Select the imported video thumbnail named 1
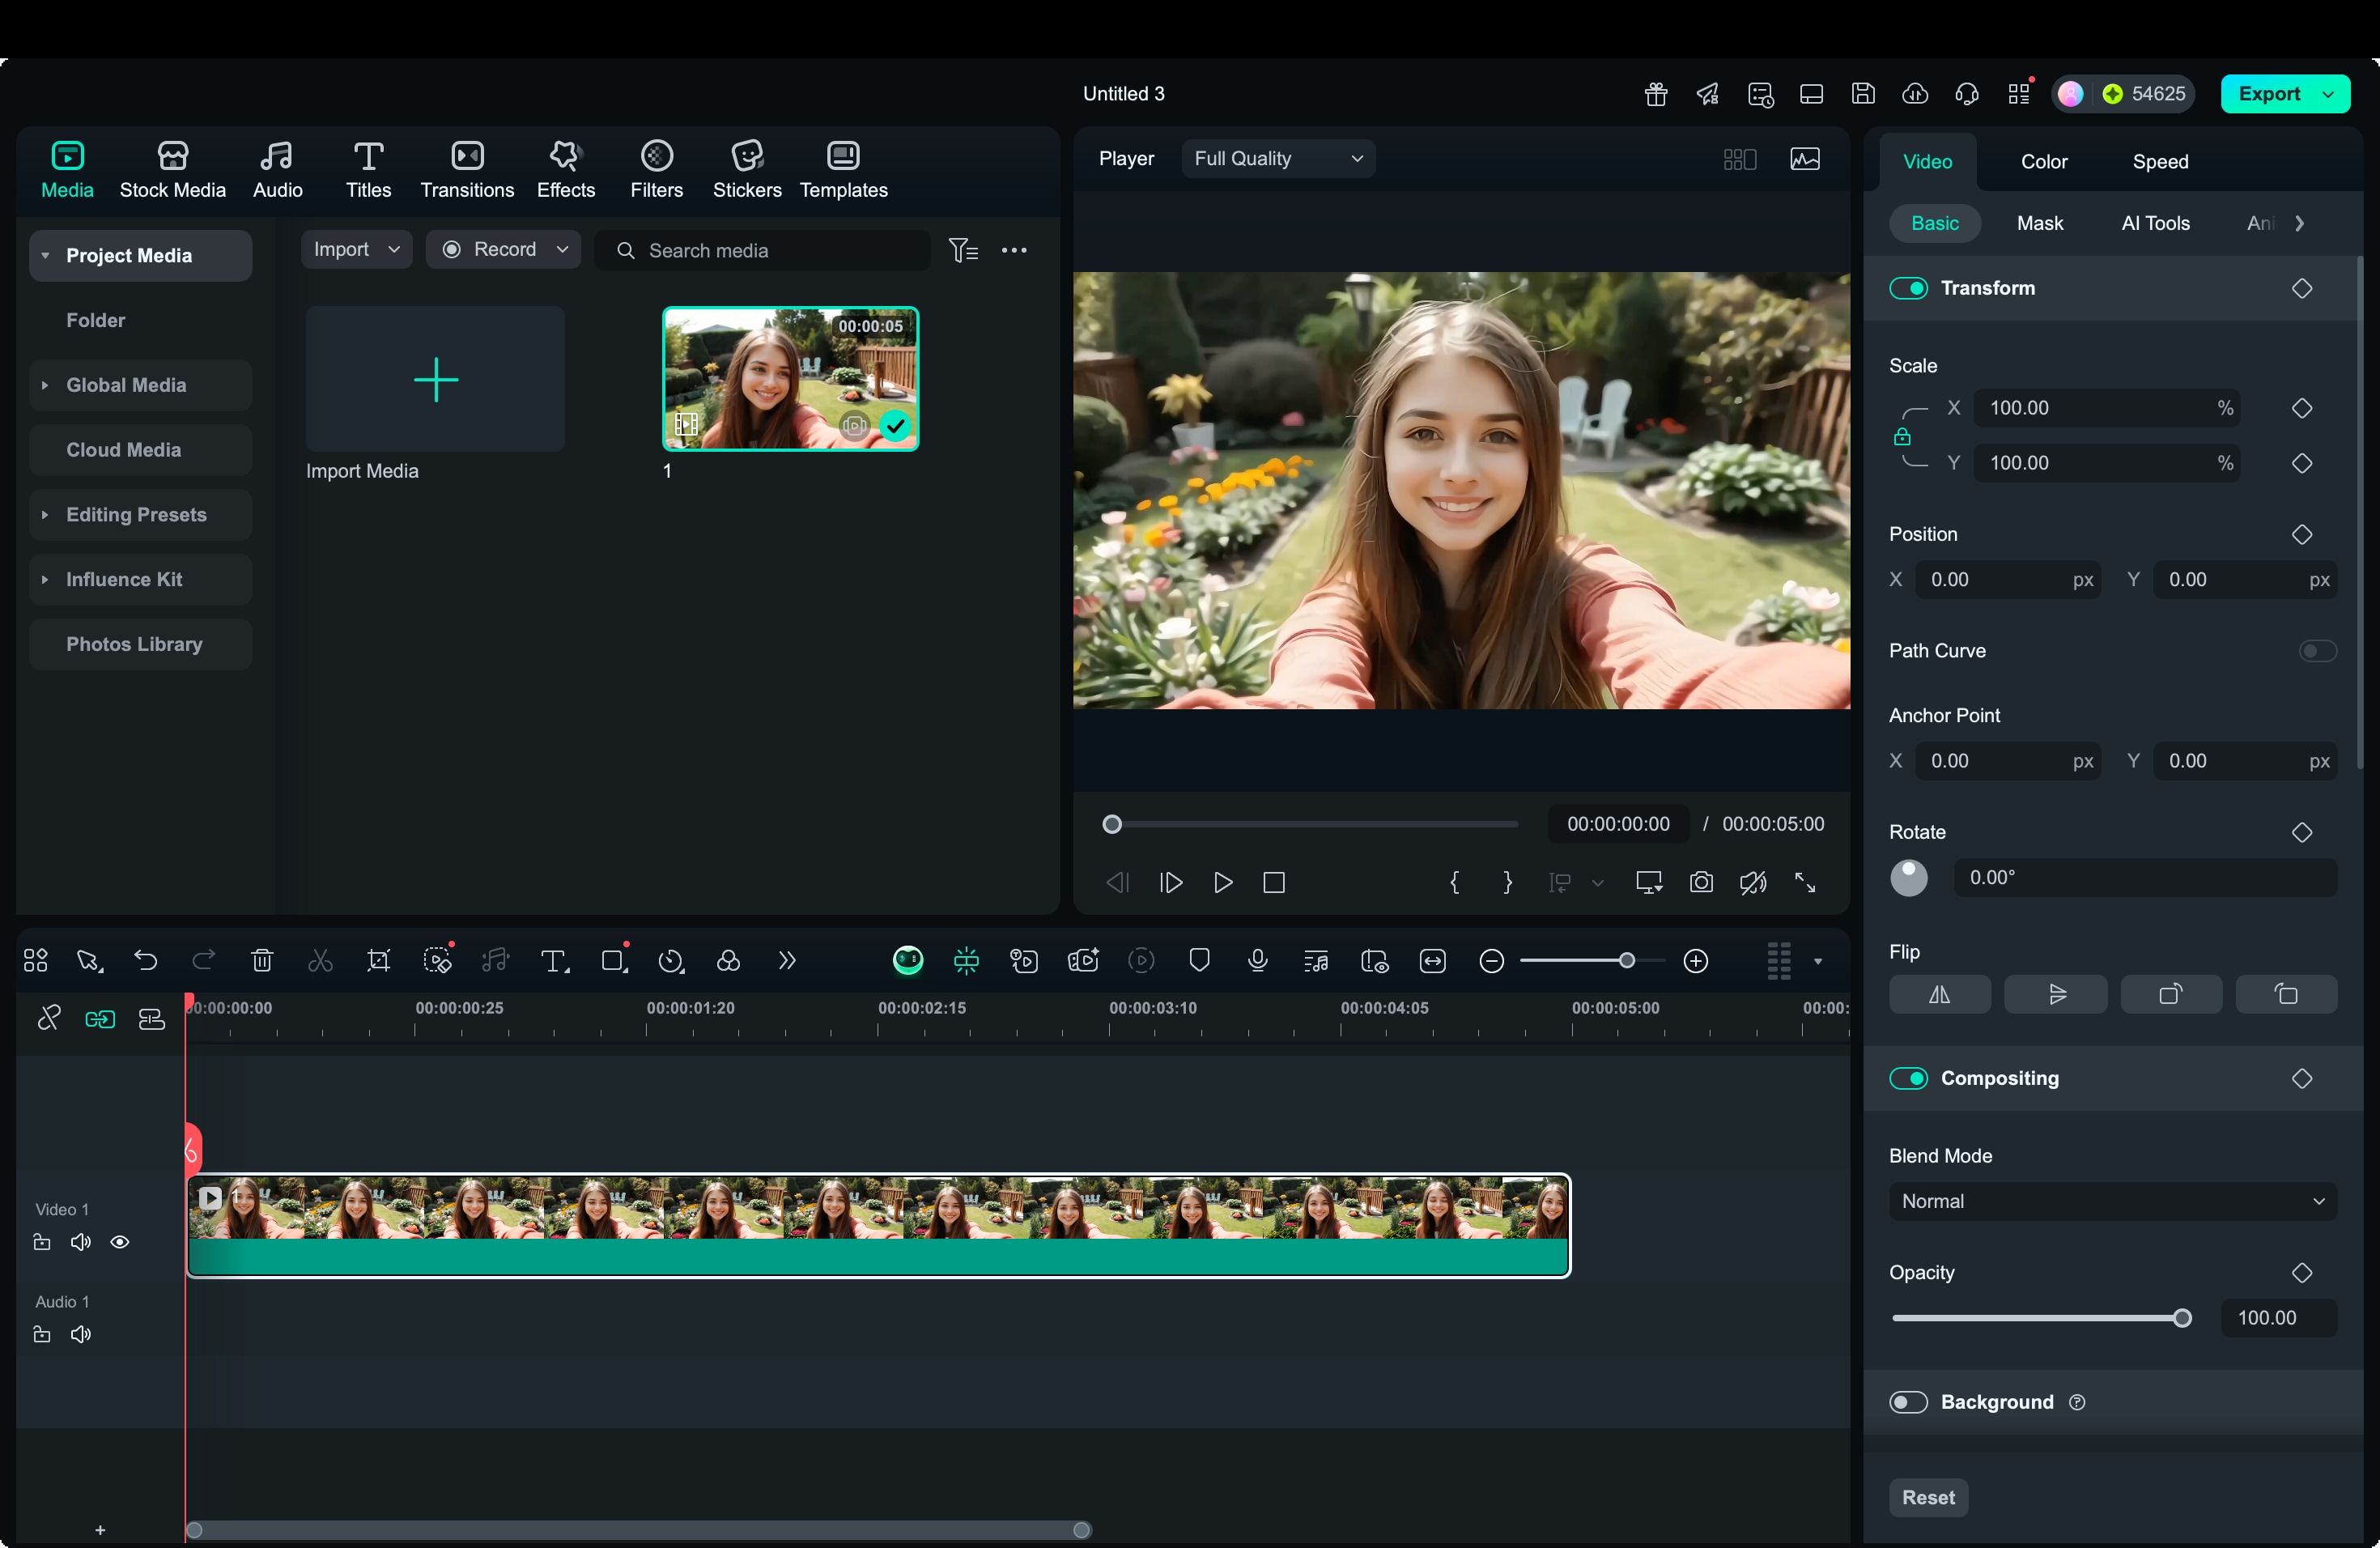 click(x=789, y=379)
